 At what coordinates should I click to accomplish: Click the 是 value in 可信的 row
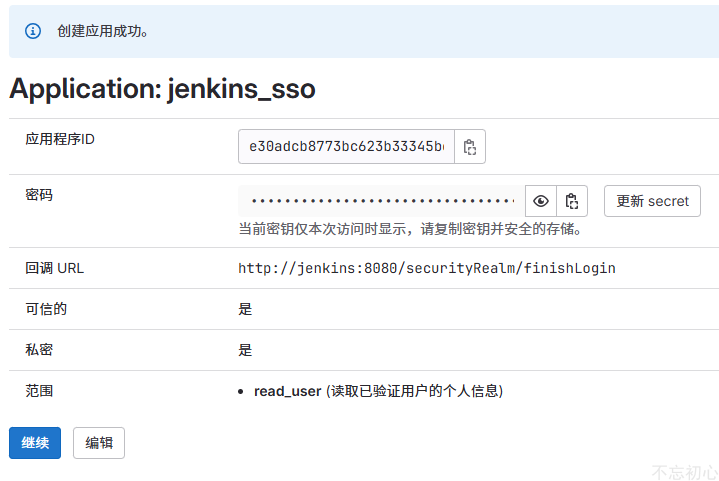(x=245, y=309)
